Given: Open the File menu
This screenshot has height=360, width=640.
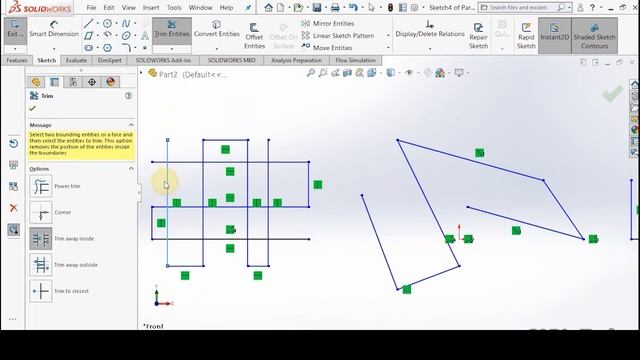Looking at the screenshot, I should [91, 7].
